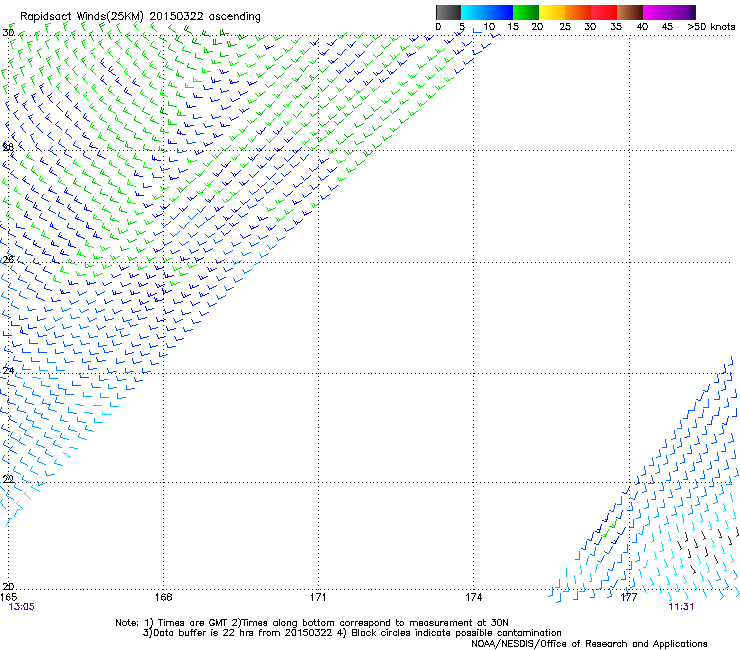Click the purple time stamp '13:05'

22,607
